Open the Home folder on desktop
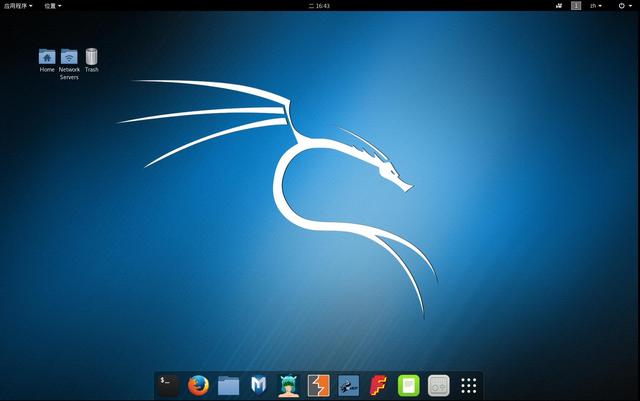The width and height of the screenshot is (640, 401). (47, 60)
